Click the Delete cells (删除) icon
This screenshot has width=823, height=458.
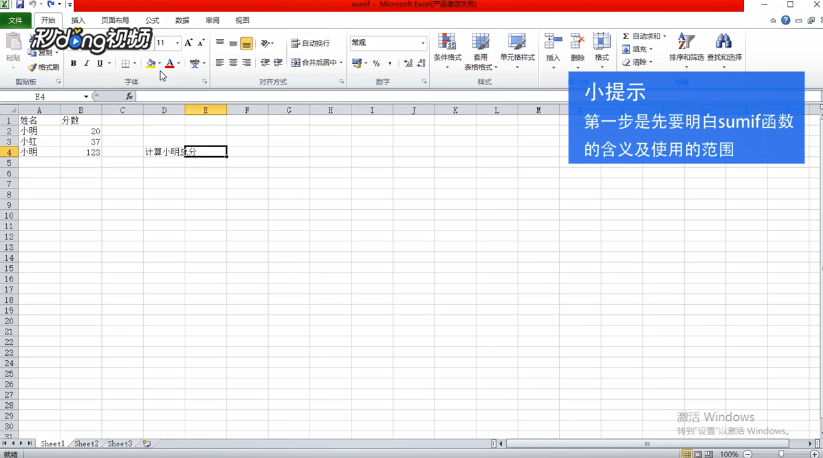pyautogui.click(x=577, y=41)
